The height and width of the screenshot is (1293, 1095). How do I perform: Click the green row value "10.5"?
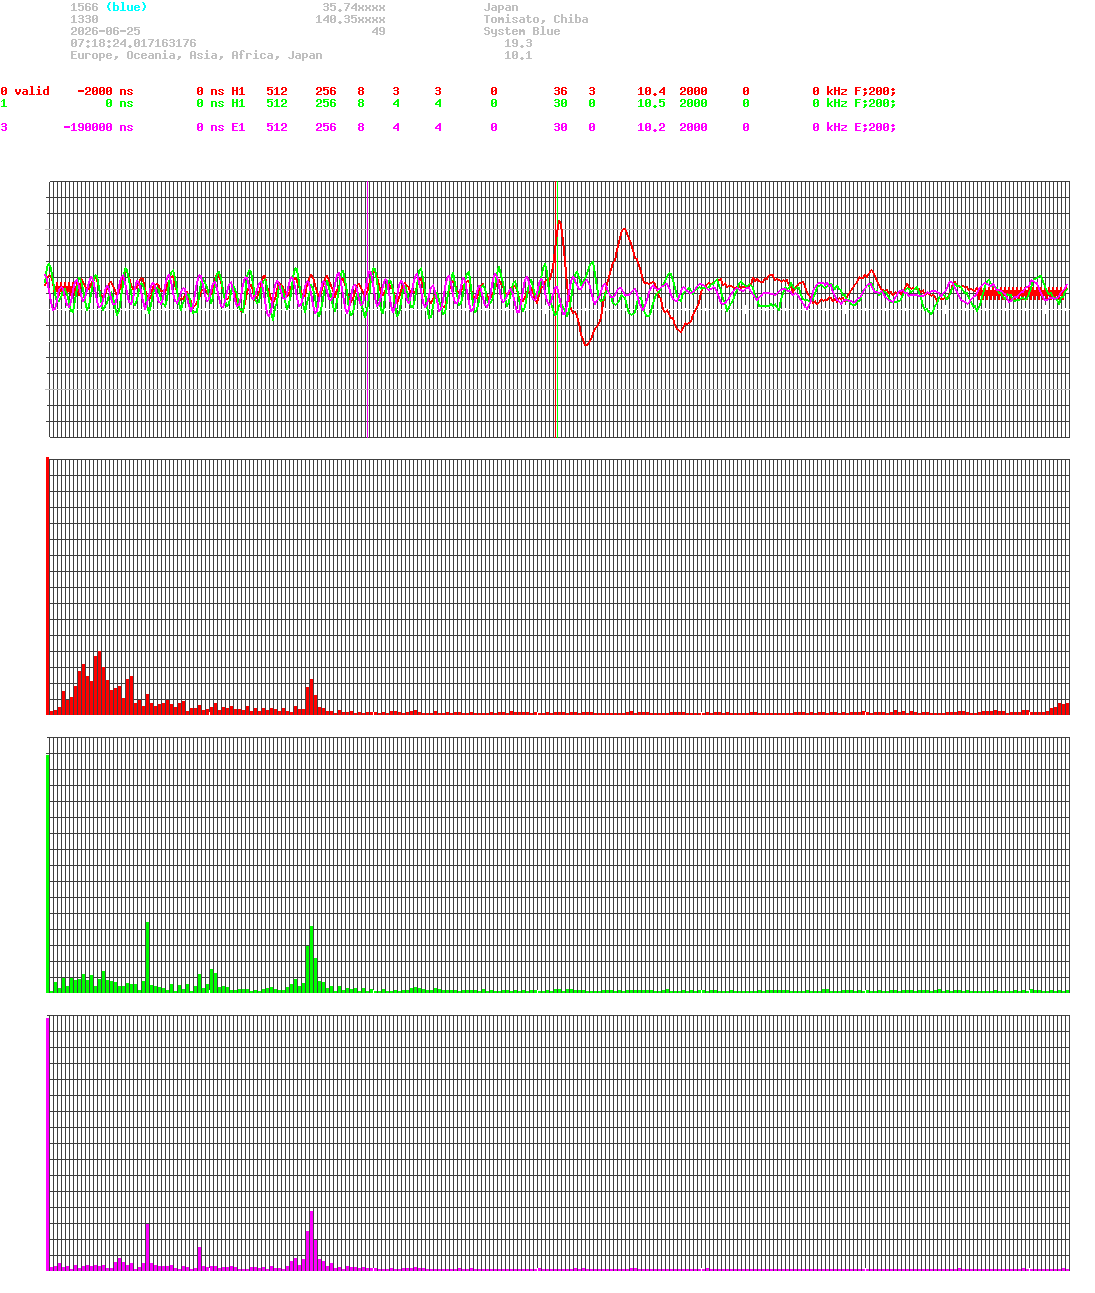coord(651,103)
